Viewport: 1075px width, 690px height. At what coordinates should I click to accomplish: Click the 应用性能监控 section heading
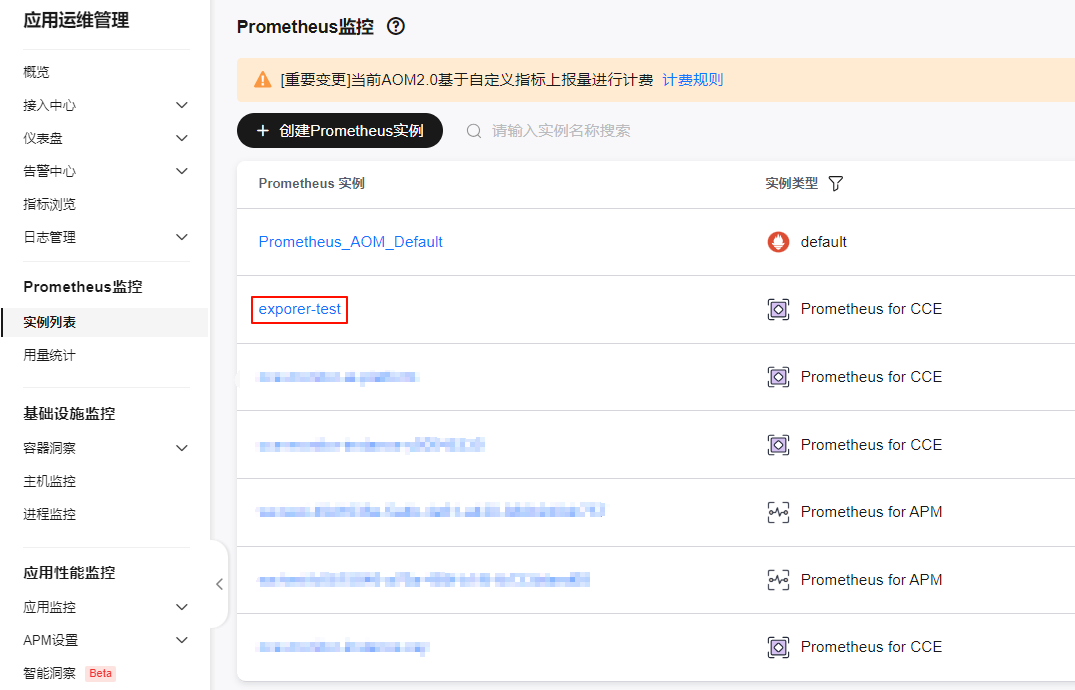(69, 573)
